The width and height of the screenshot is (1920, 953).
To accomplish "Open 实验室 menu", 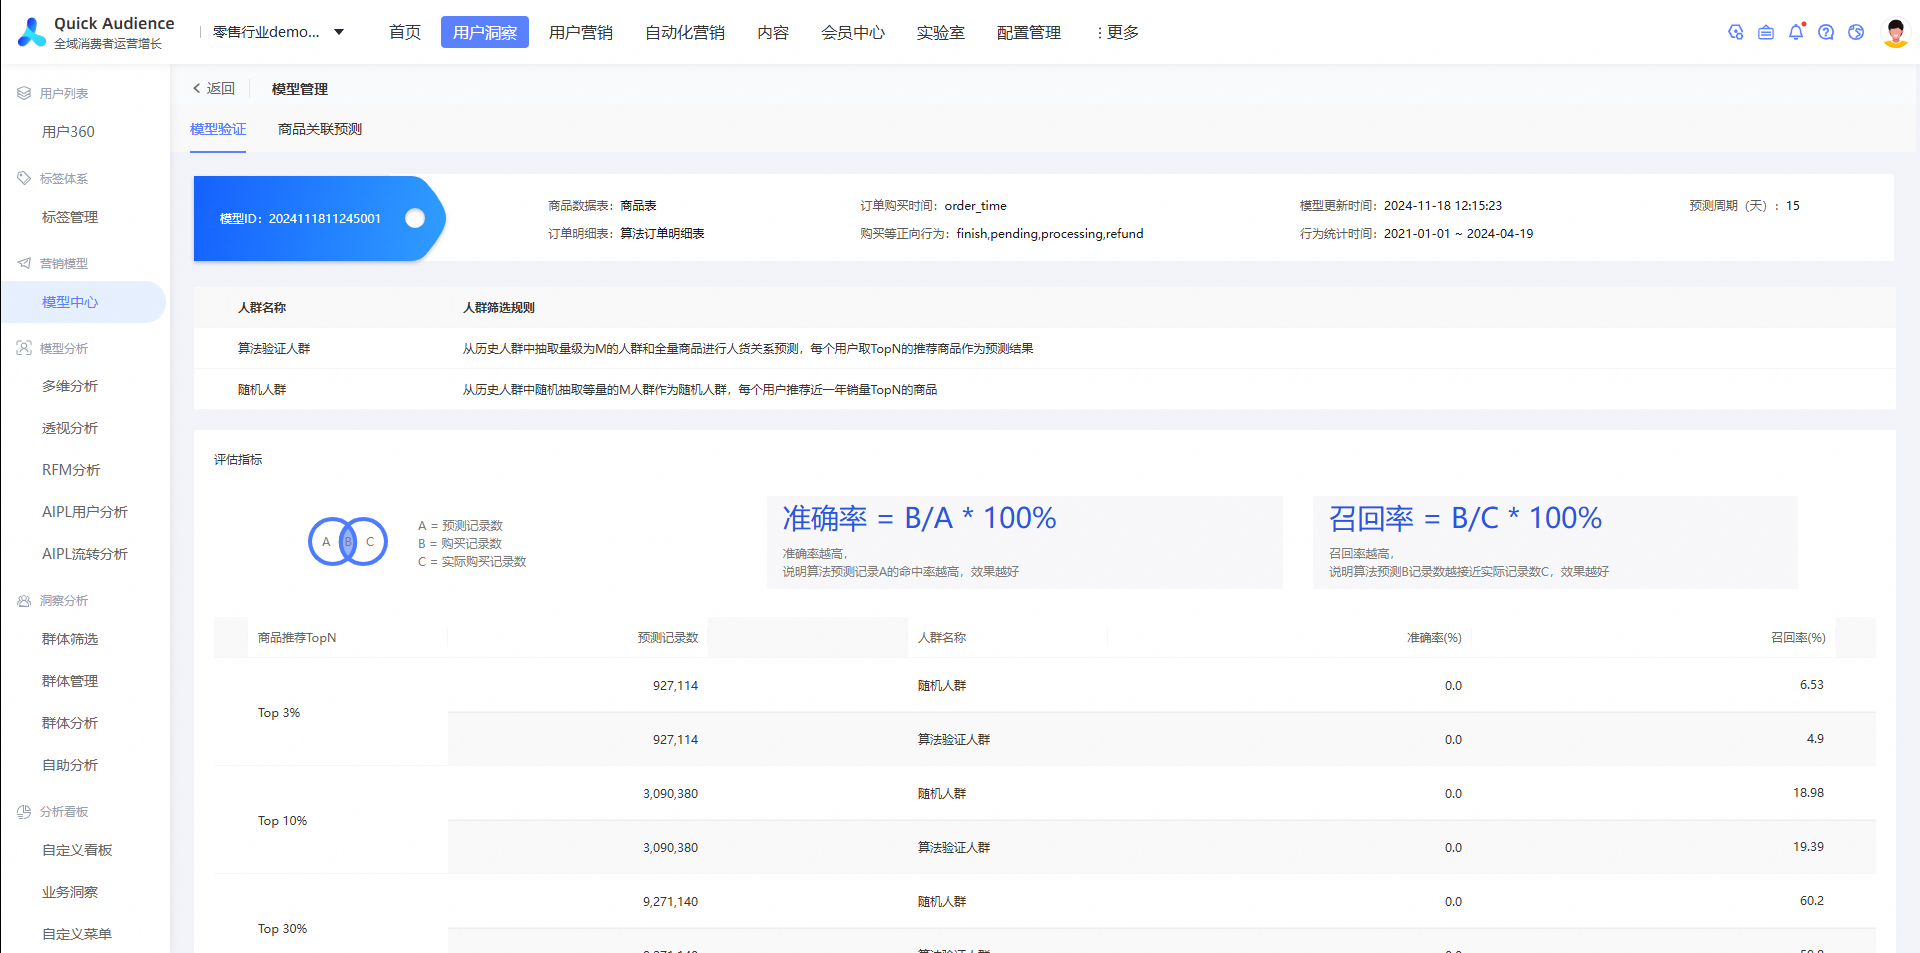I will pos(941,32).
